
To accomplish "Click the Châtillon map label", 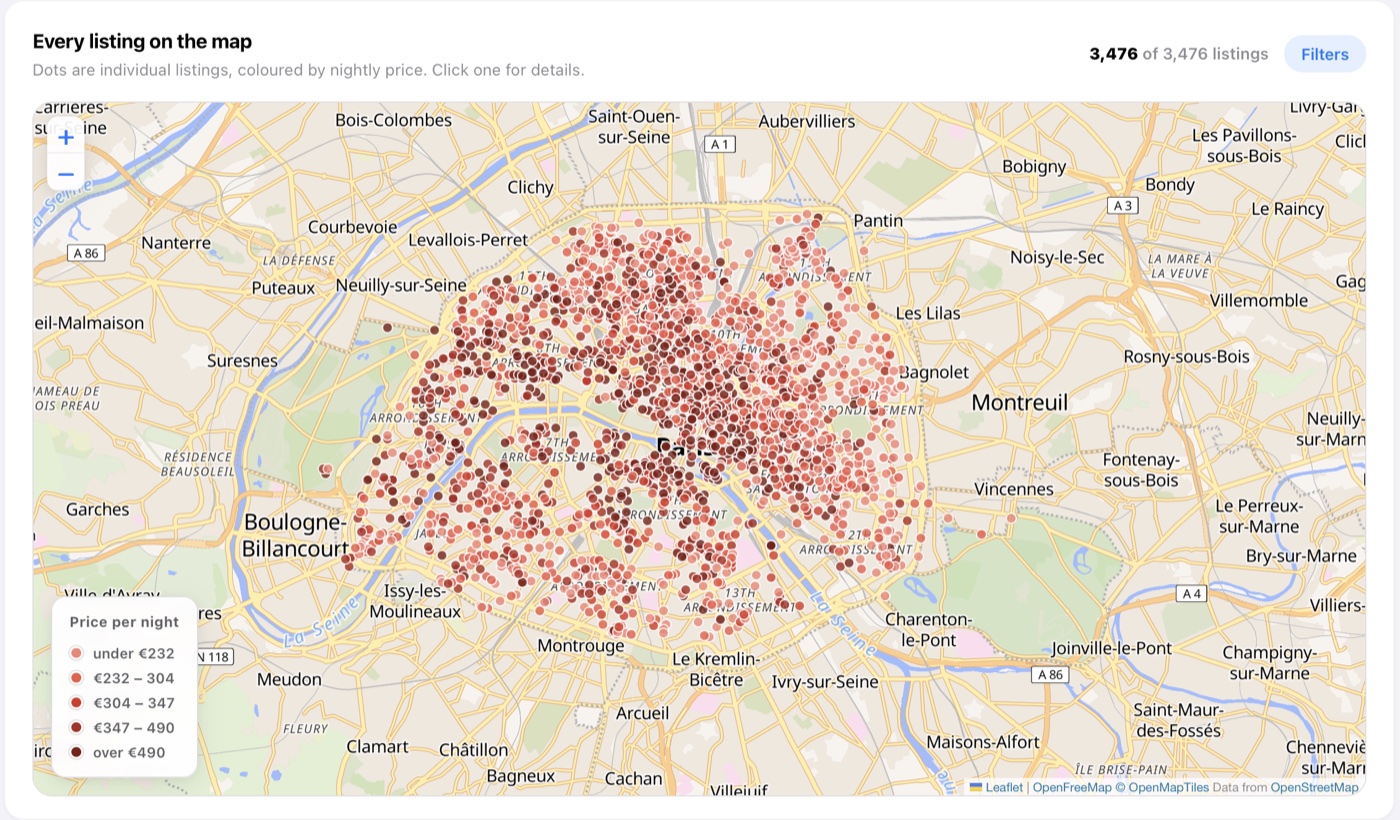I will click(x=473, y=749).
